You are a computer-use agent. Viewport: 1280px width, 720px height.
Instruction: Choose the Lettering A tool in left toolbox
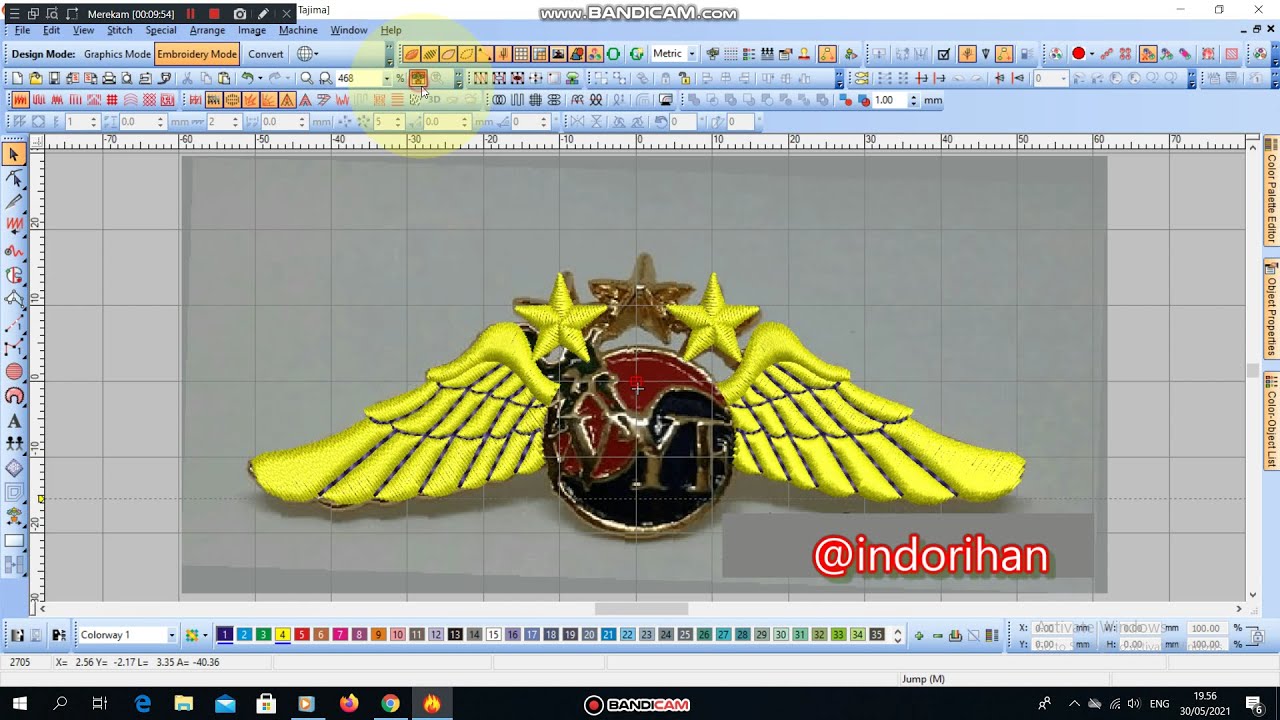[x=14, y=420]
